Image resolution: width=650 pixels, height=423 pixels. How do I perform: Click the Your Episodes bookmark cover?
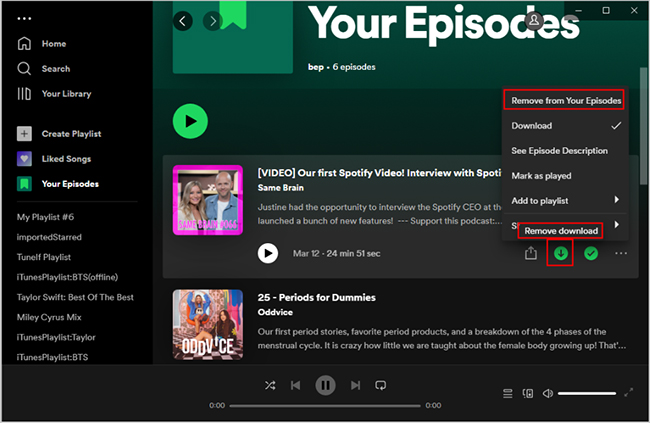(x=233, y=37)
